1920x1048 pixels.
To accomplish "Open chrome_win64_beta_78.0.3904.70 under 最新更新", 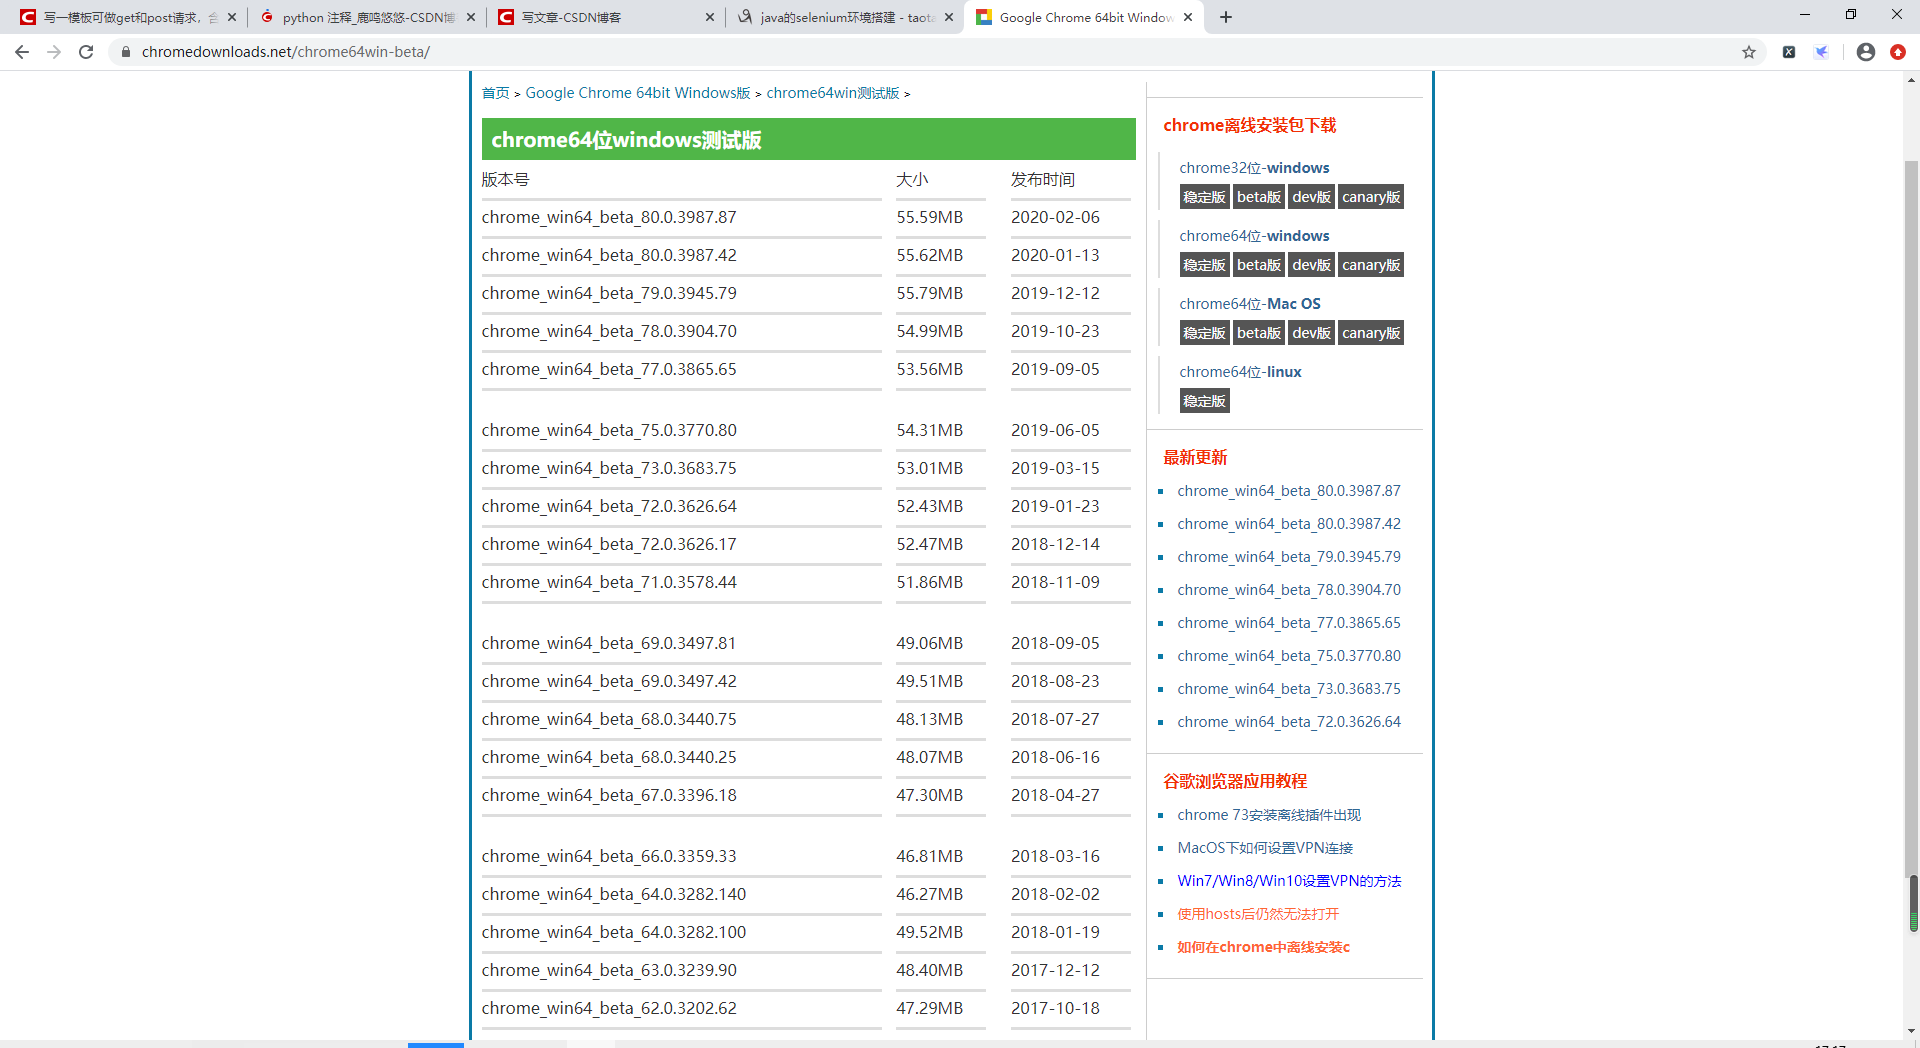I will point(1289,590).
